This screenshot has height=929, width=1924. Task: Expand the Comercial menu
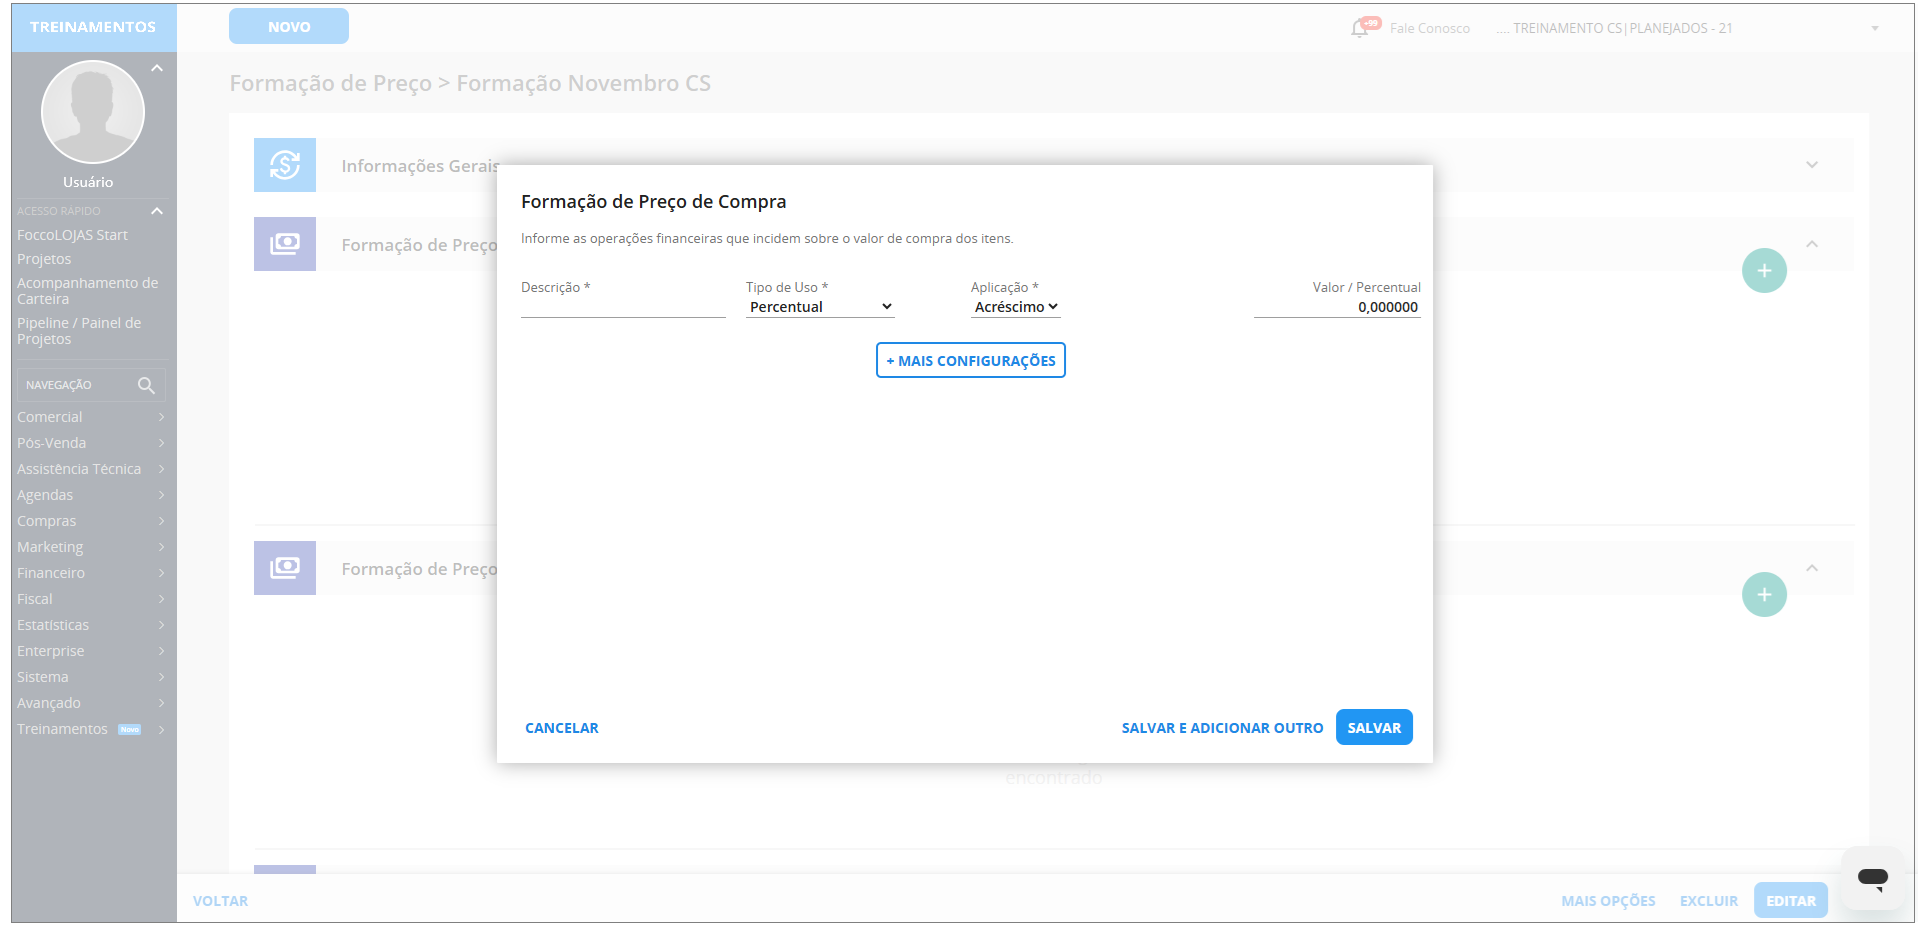[90, 417]
